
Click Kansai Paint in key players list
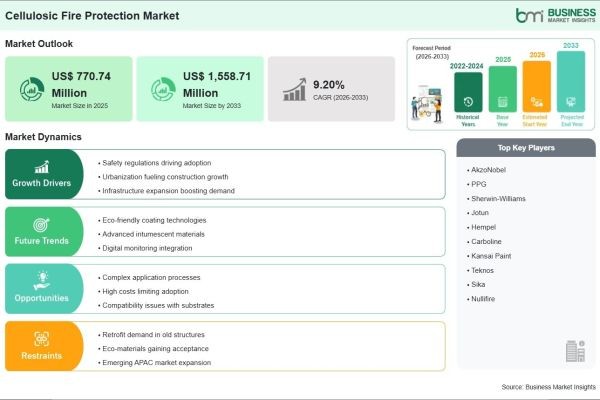(x=491, y=256)
